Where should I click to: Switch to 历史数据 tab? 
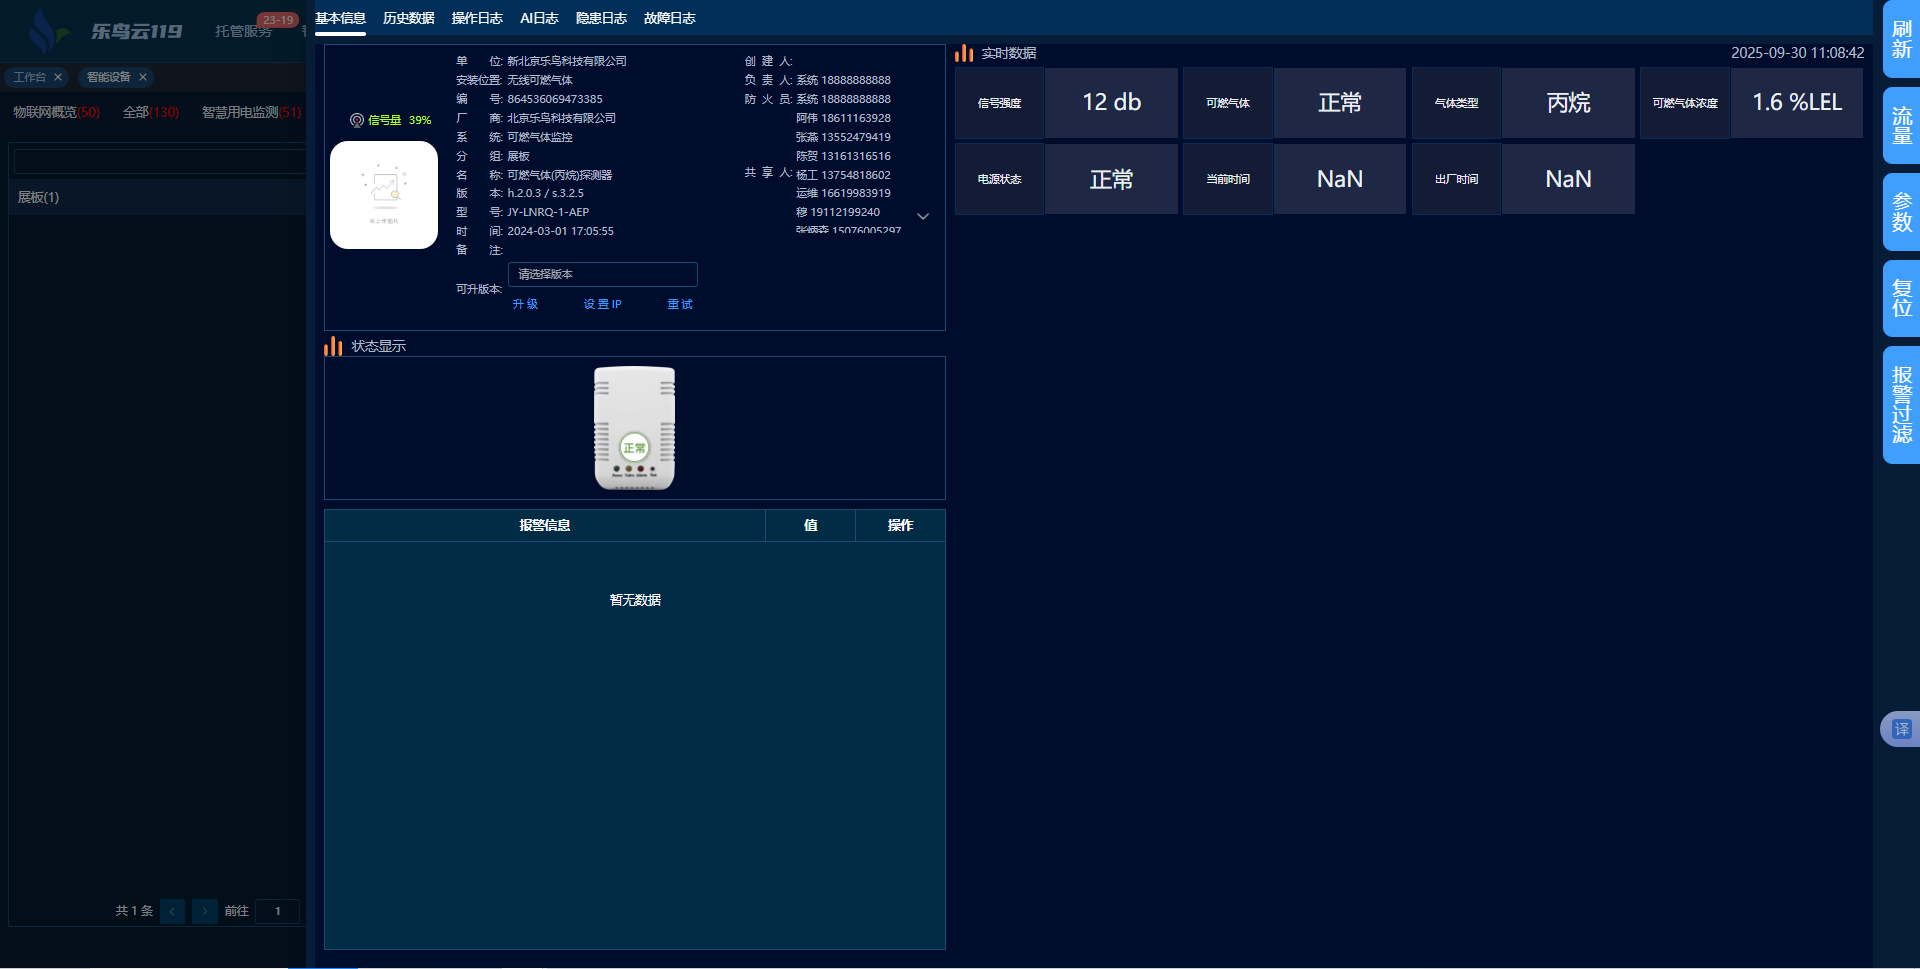pos(408,18)
